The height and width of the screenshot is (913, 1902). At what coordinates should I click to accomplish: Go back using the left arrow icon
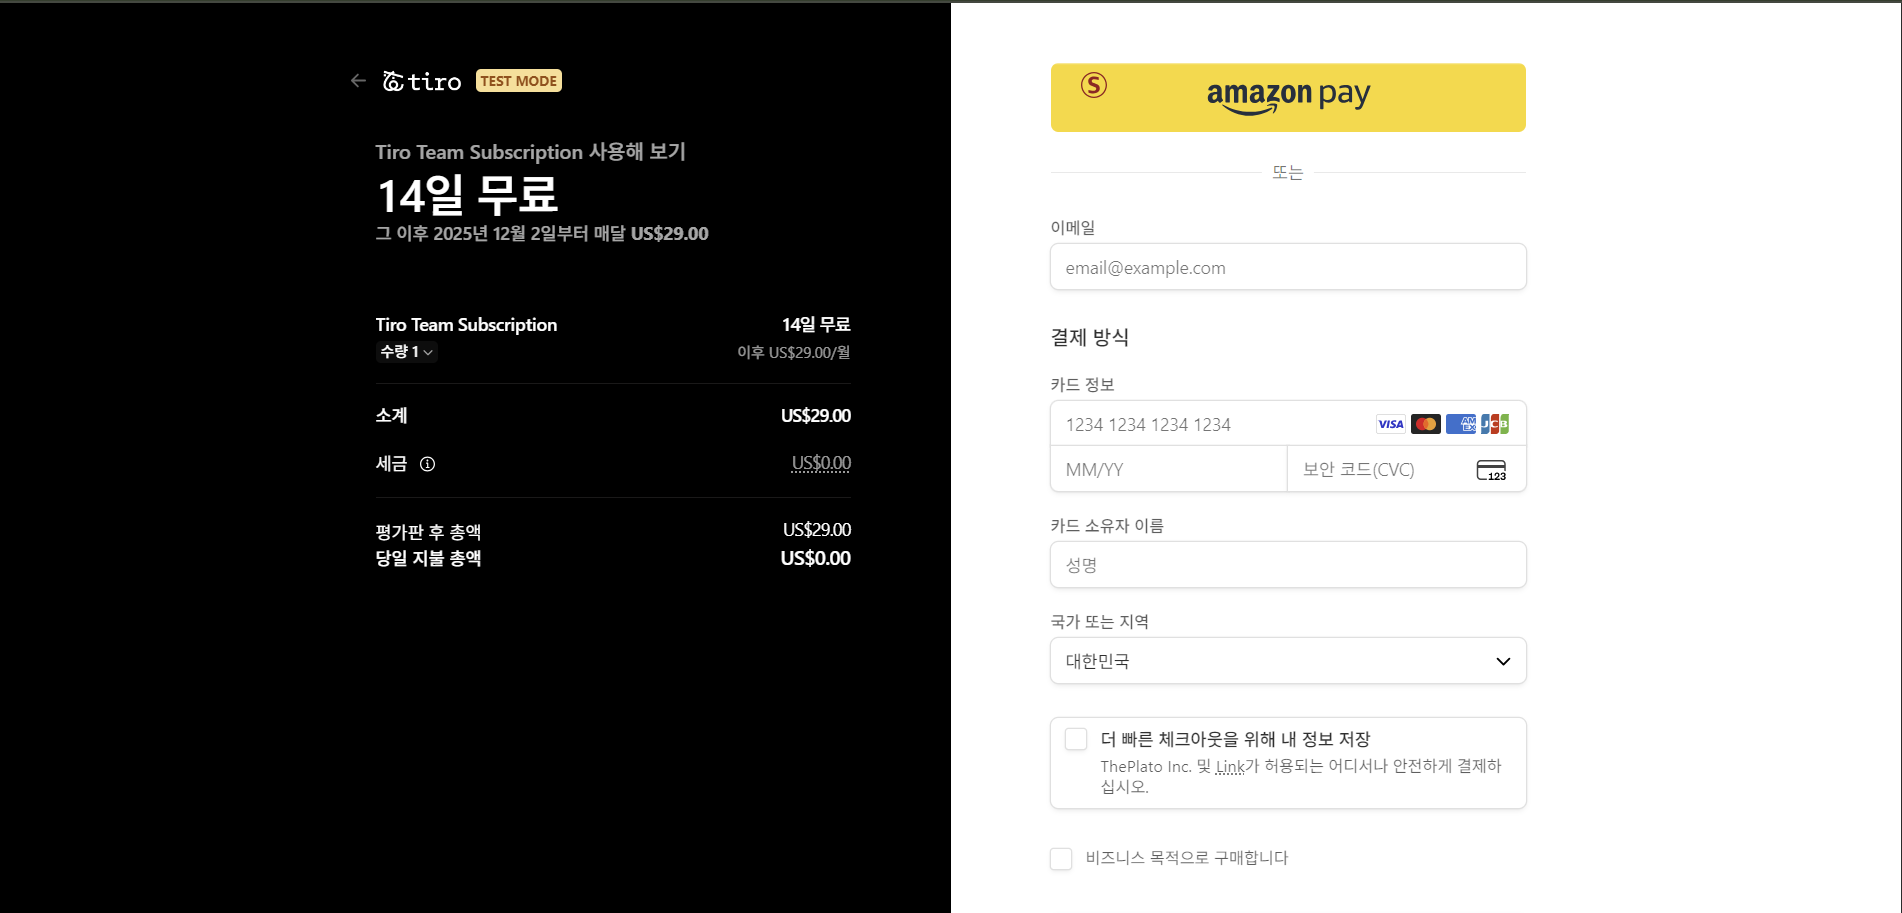tap(358, 81)
